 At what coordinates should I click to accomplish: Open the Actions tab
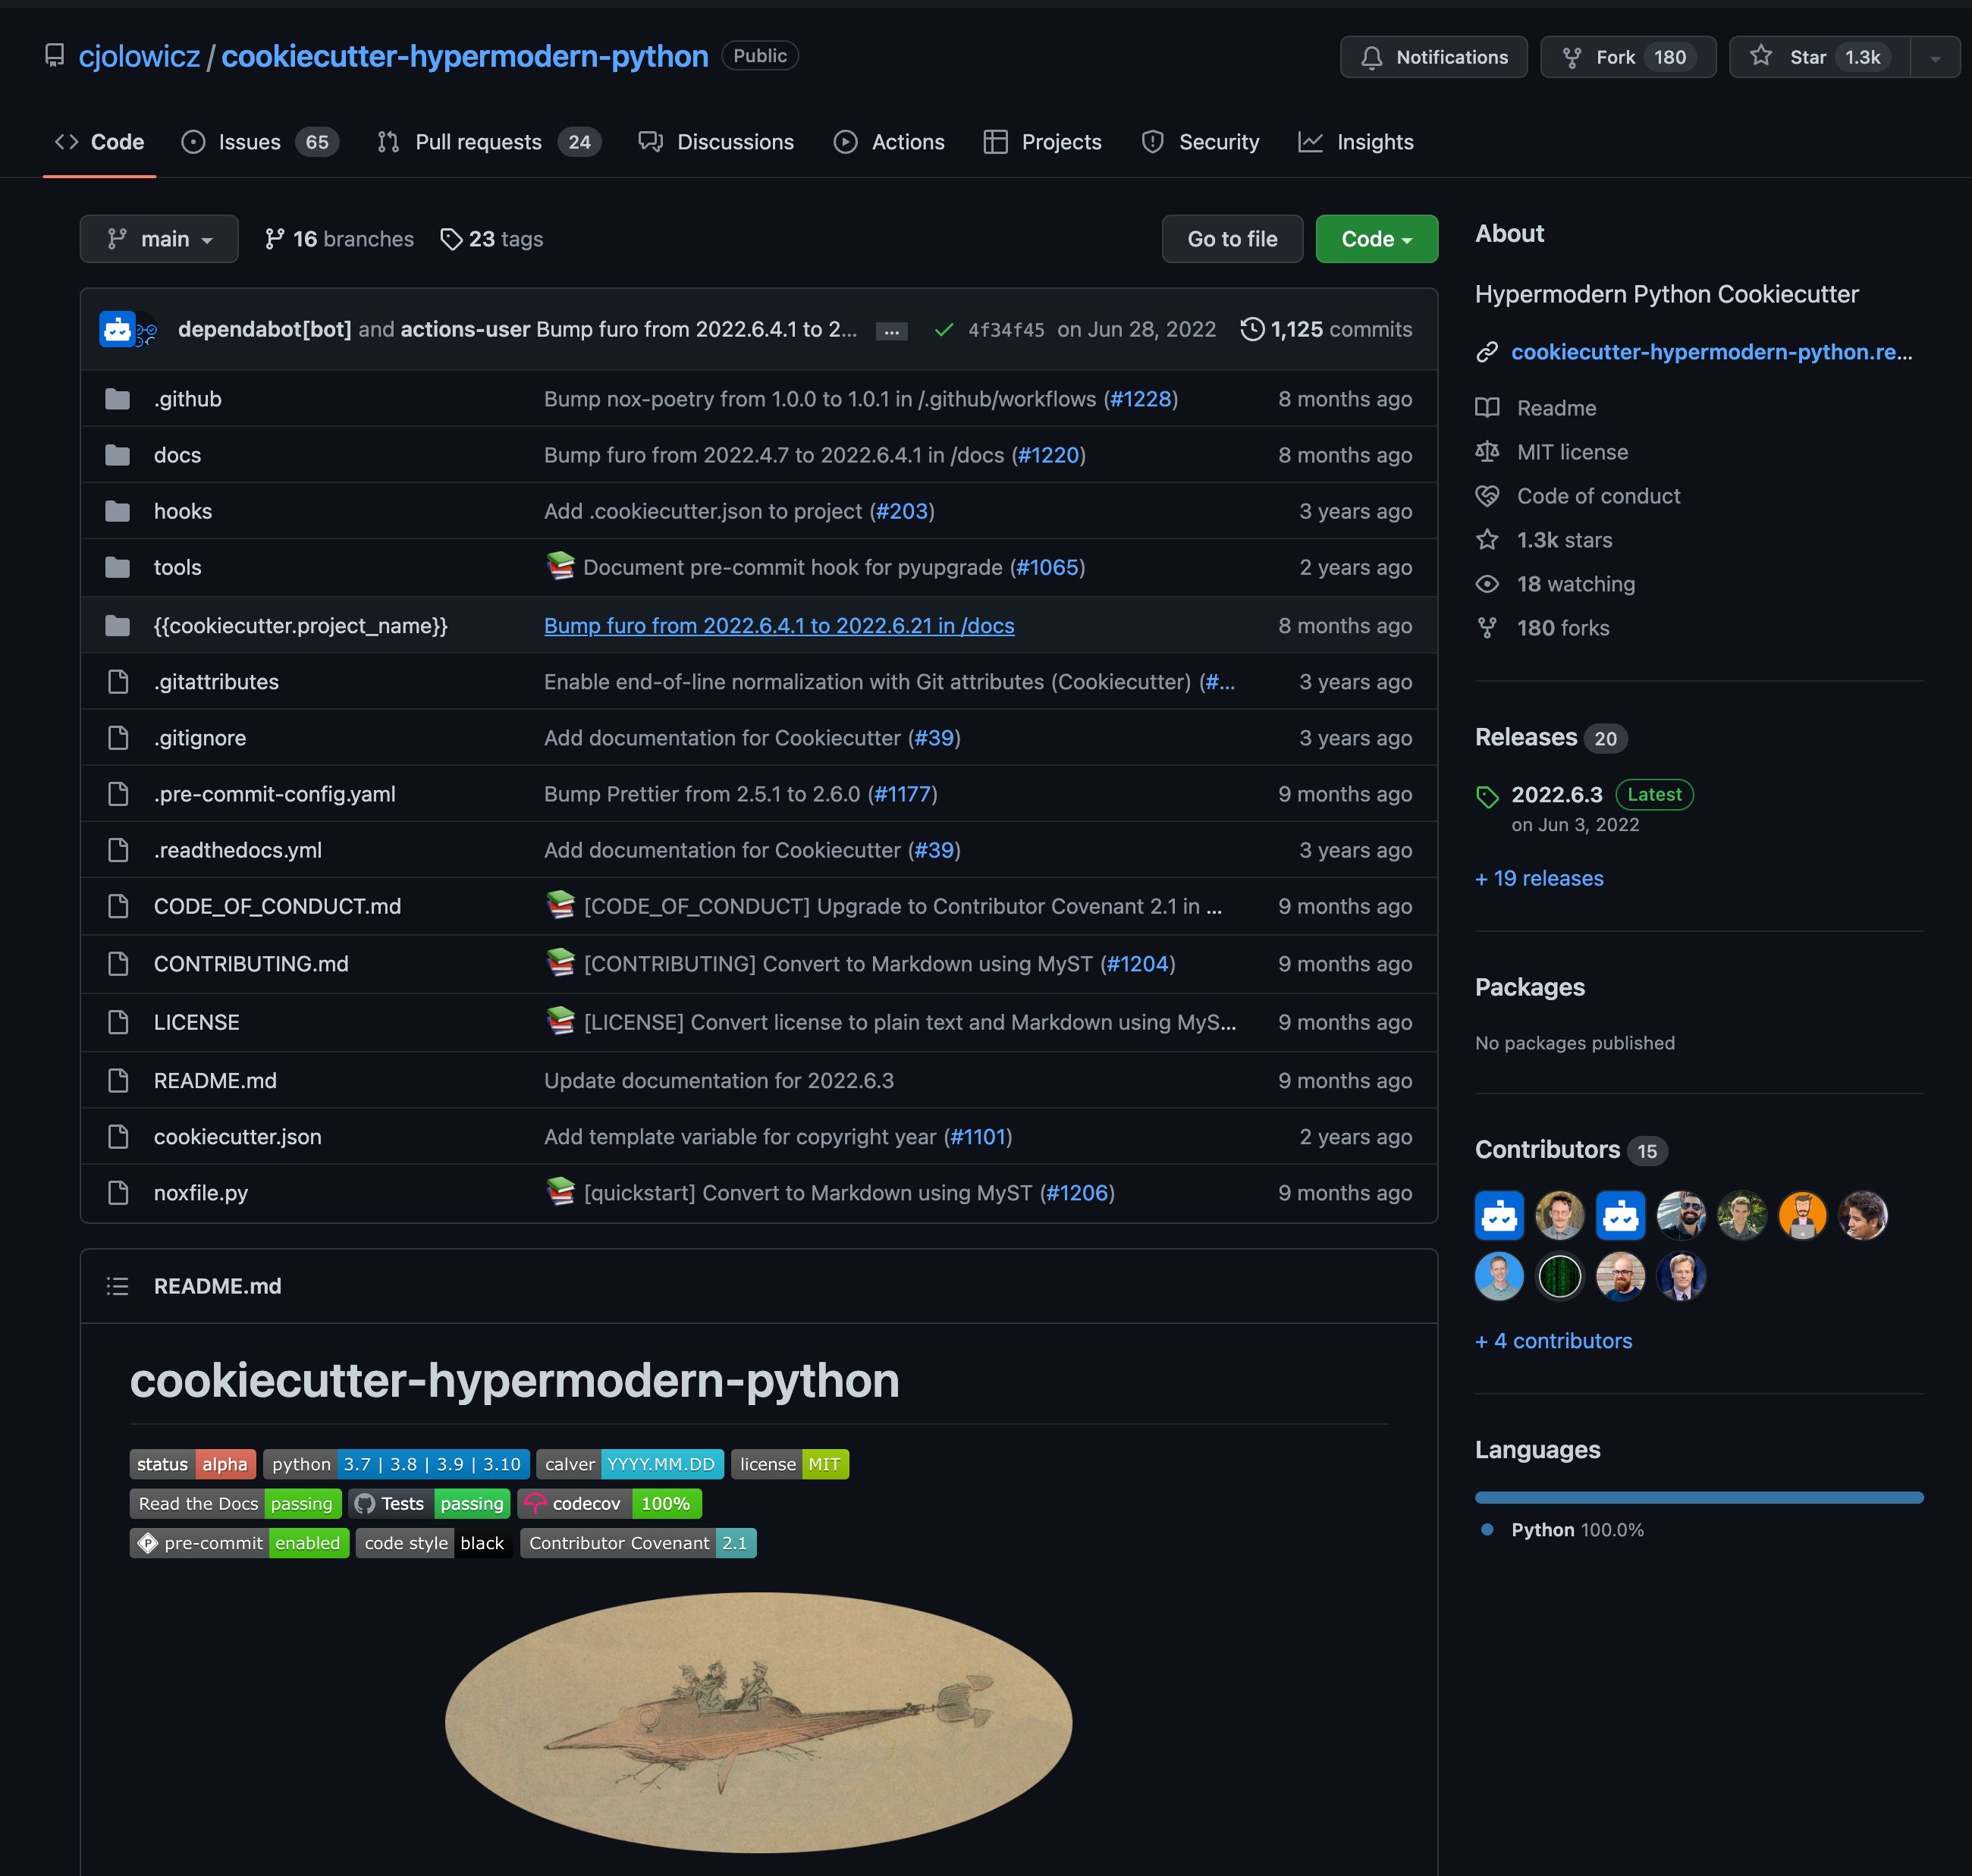(x=889, y=142)
